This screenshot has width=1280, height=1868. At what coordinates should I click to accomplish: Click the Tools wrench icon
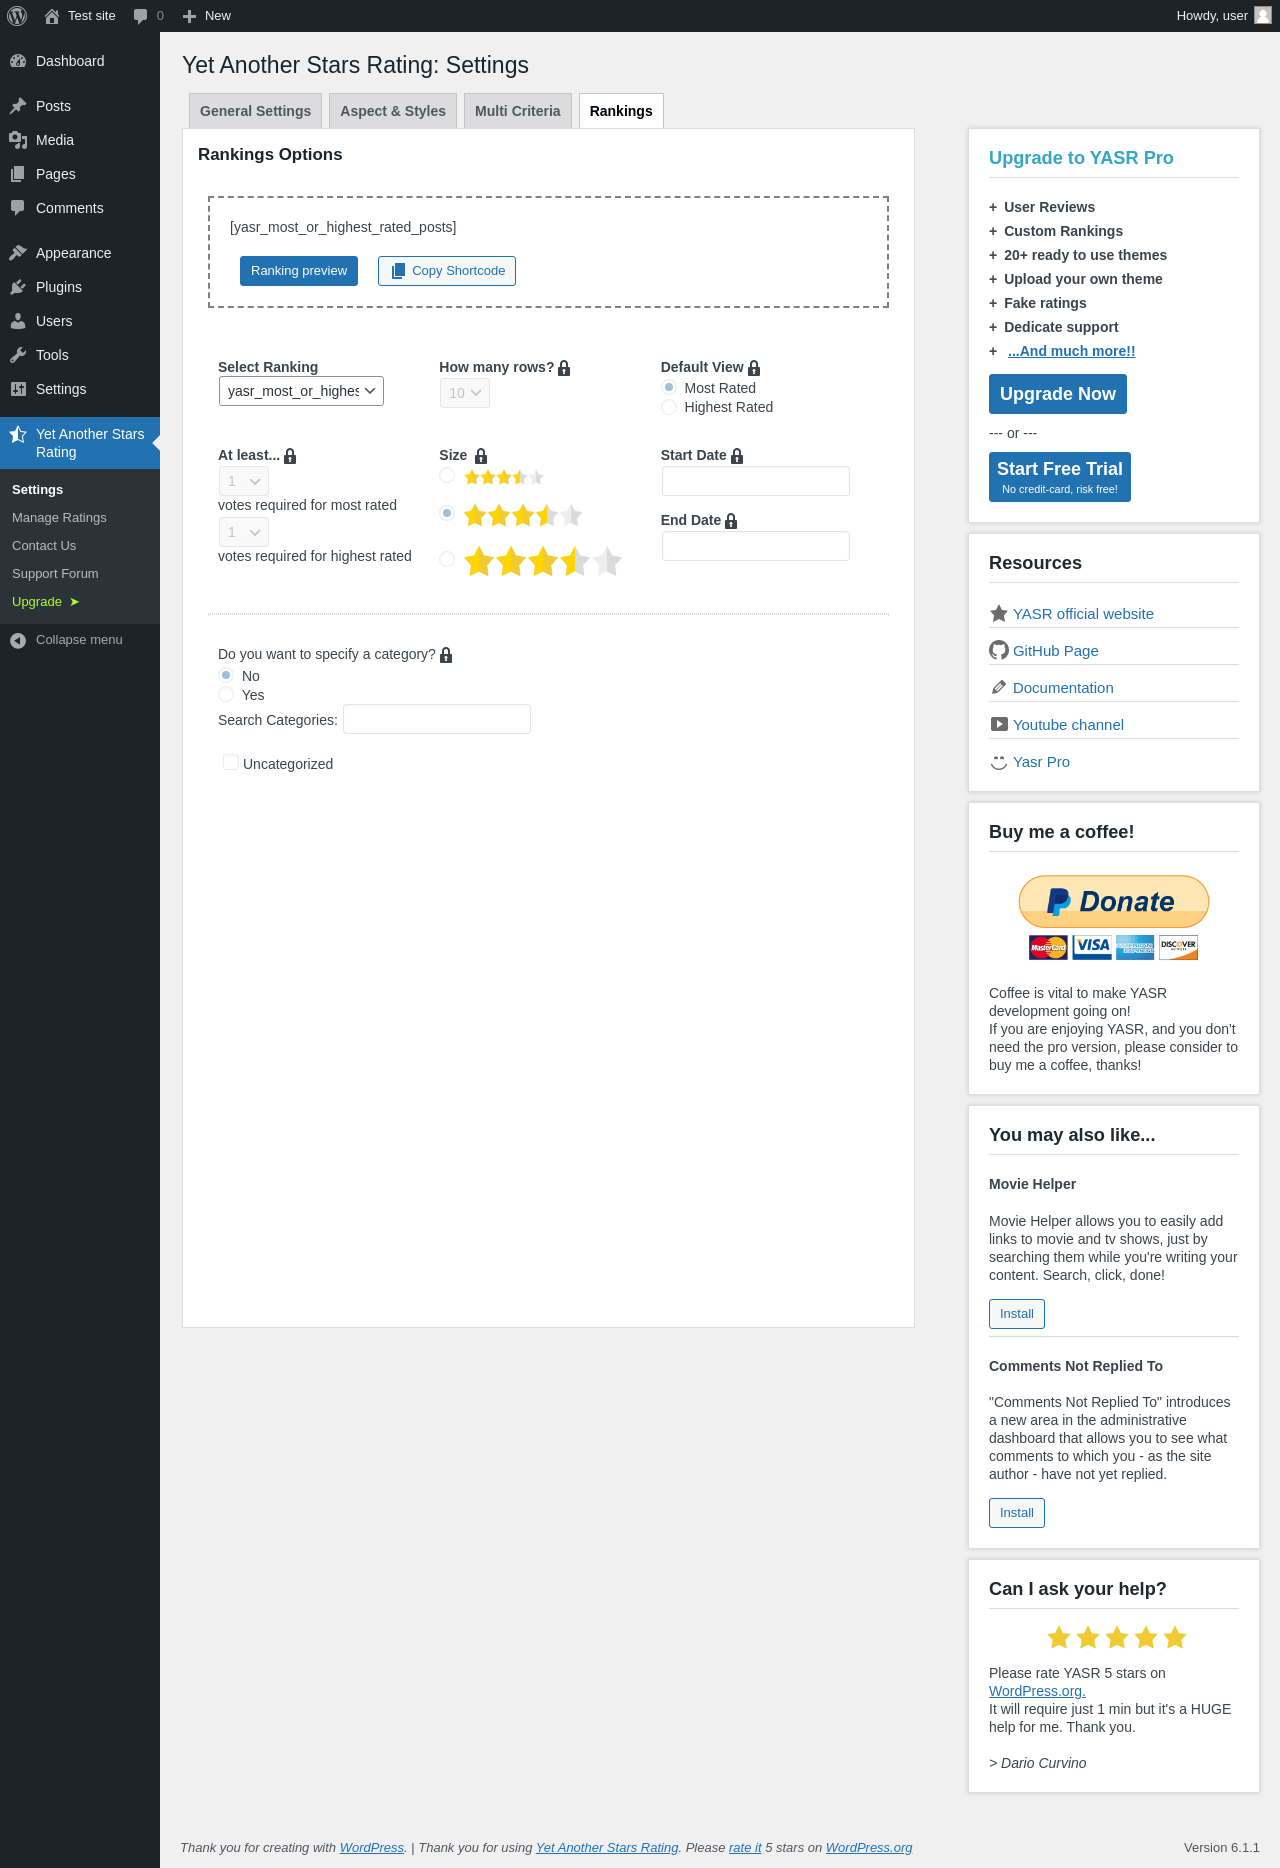pyautogui.click(x=18, y=355)
